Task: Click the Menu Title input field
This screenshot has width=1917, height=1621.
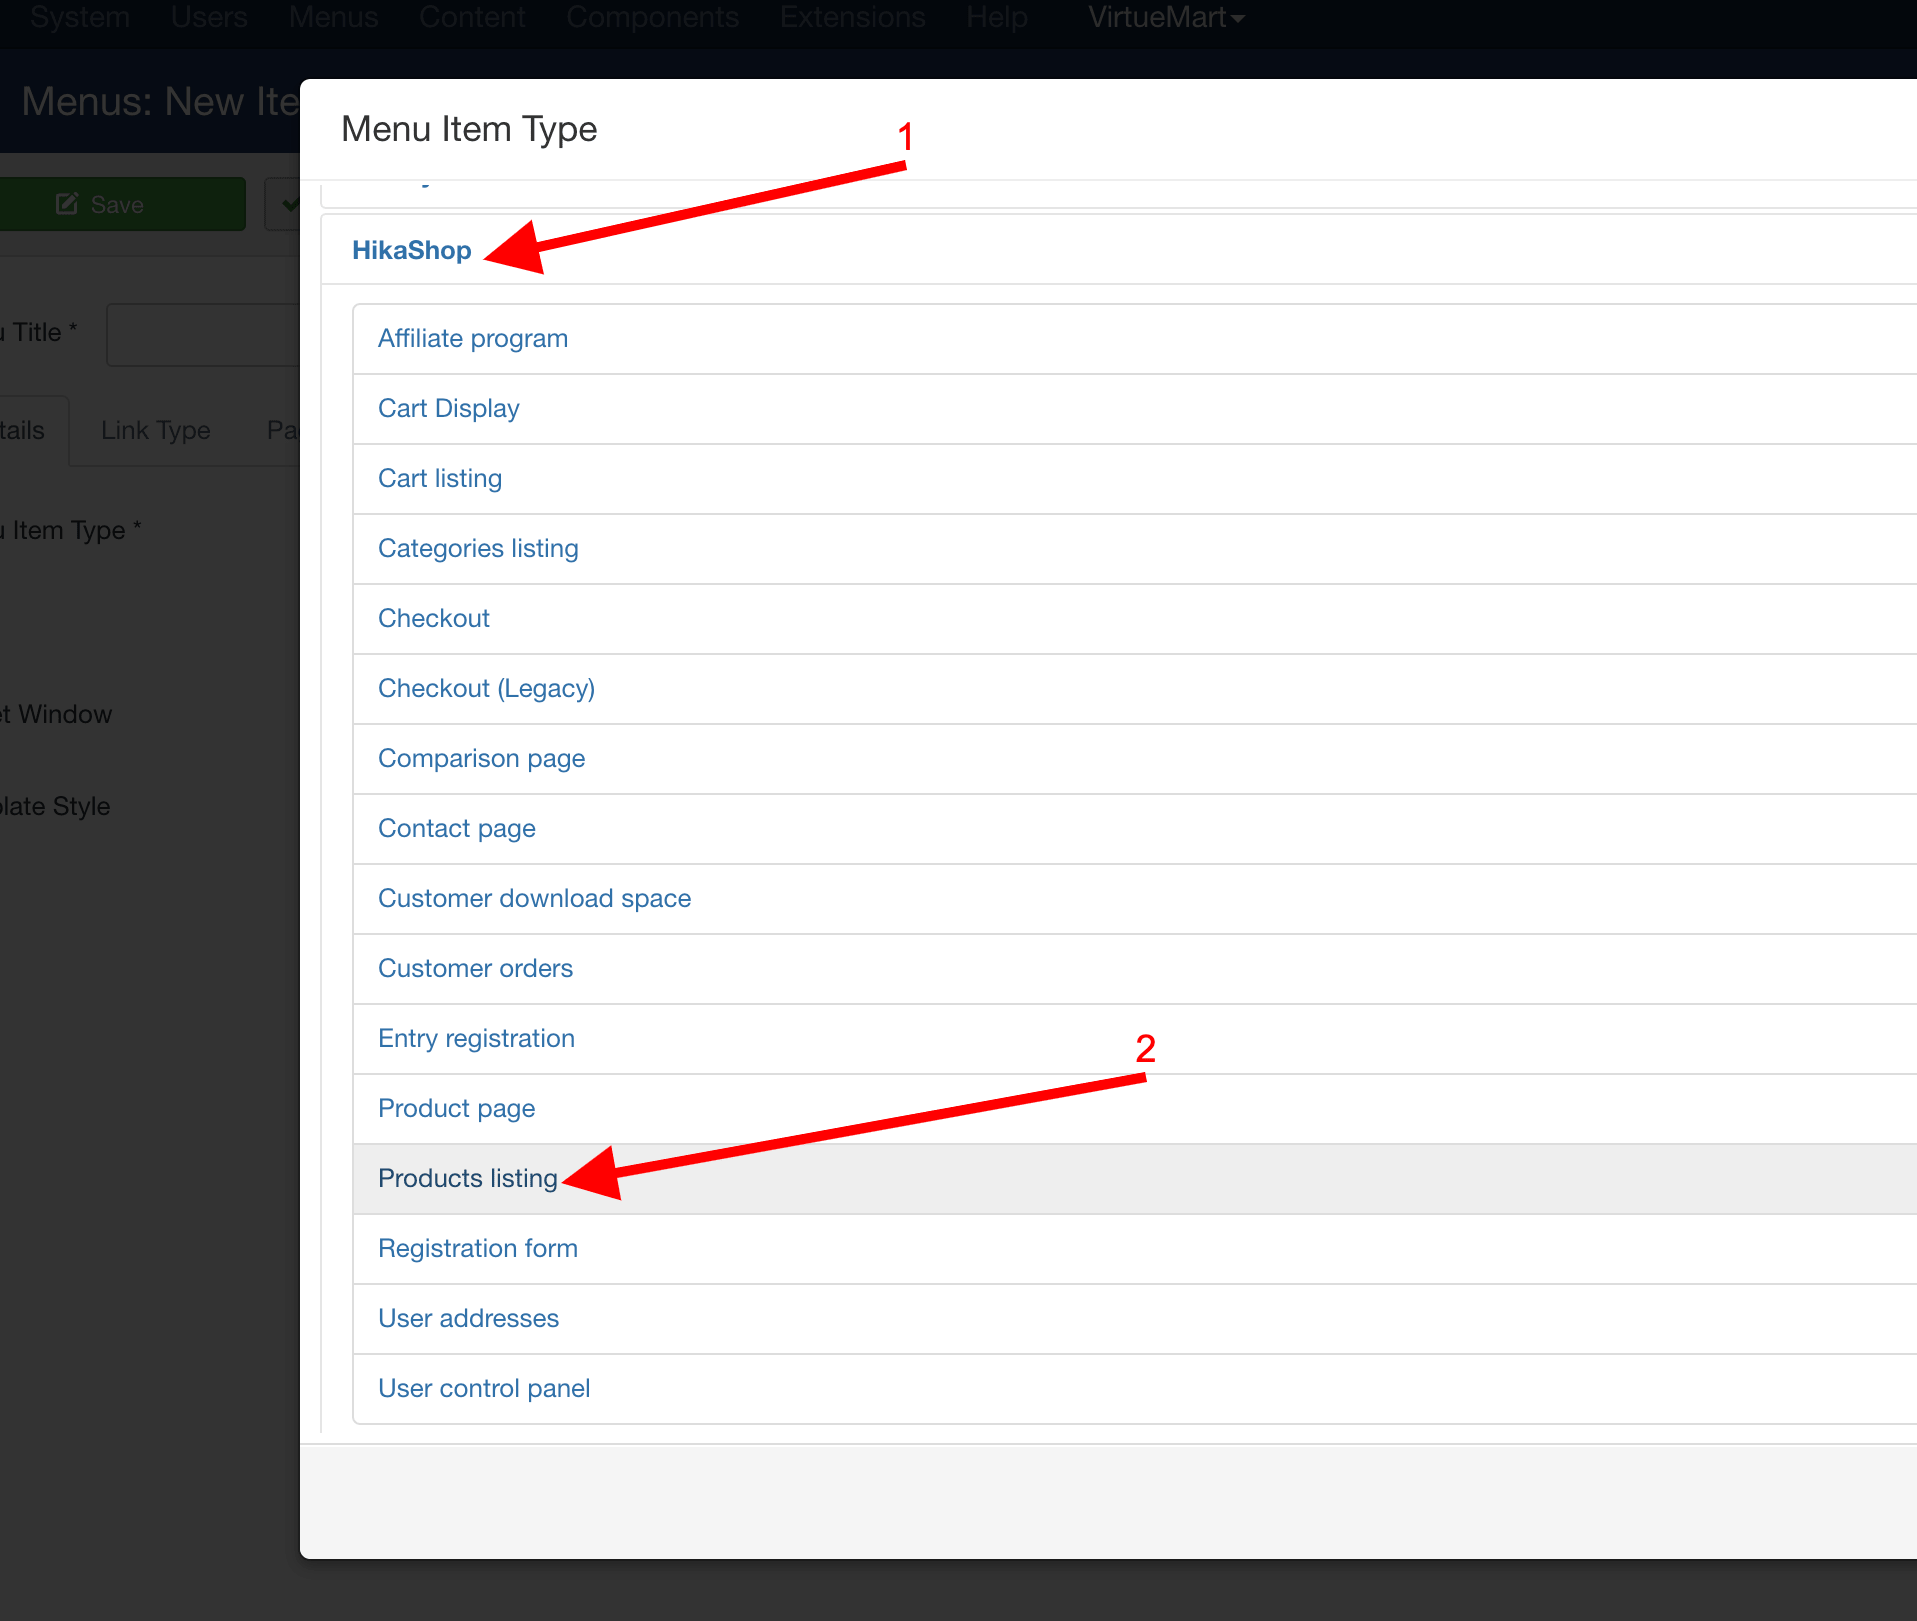Action: 203,335
